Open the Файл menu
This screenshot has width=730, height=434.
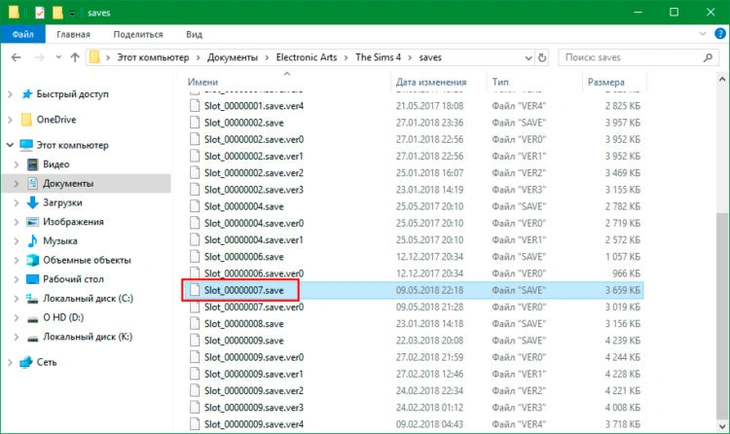pyautogui.click(x=21, y=34)
